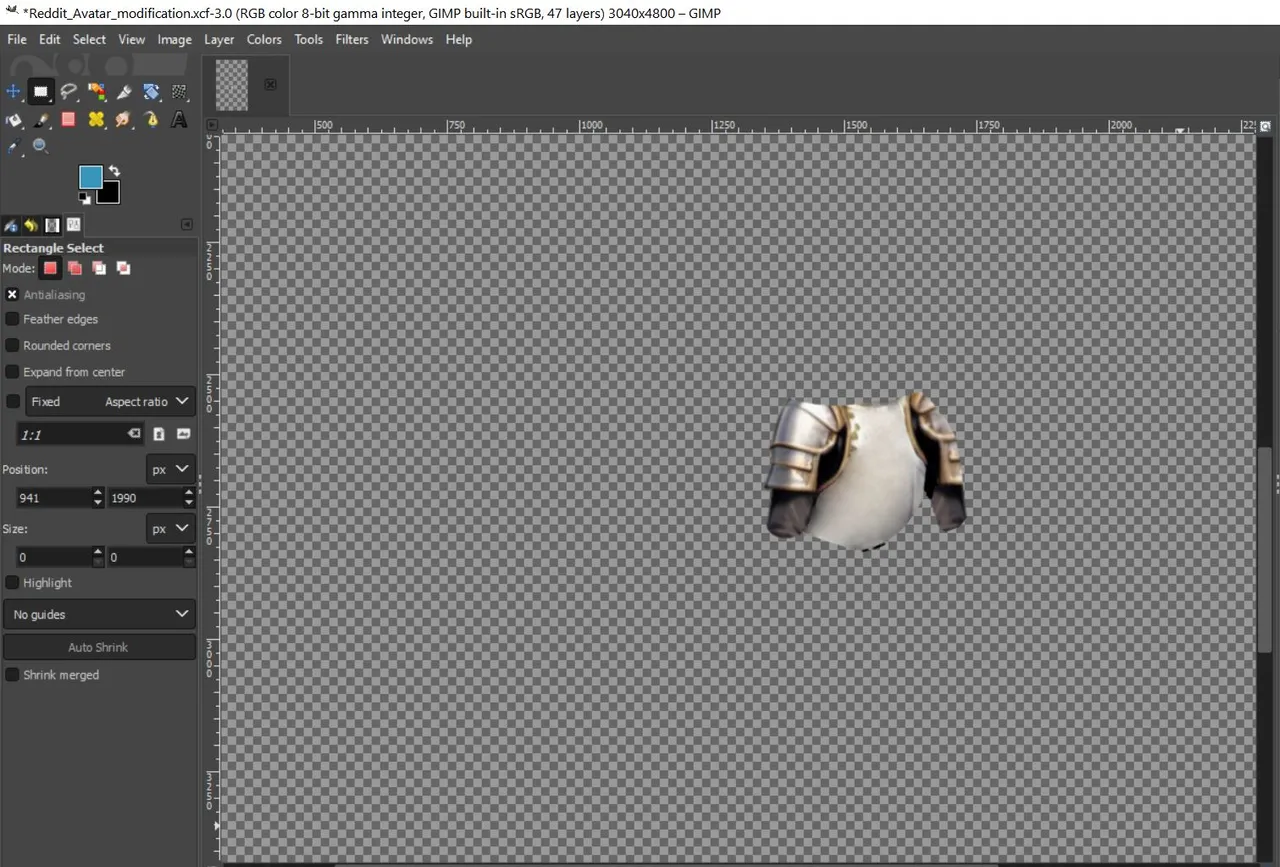
Task: Enable the Highlight checkbox
Action: pos(12,582)
